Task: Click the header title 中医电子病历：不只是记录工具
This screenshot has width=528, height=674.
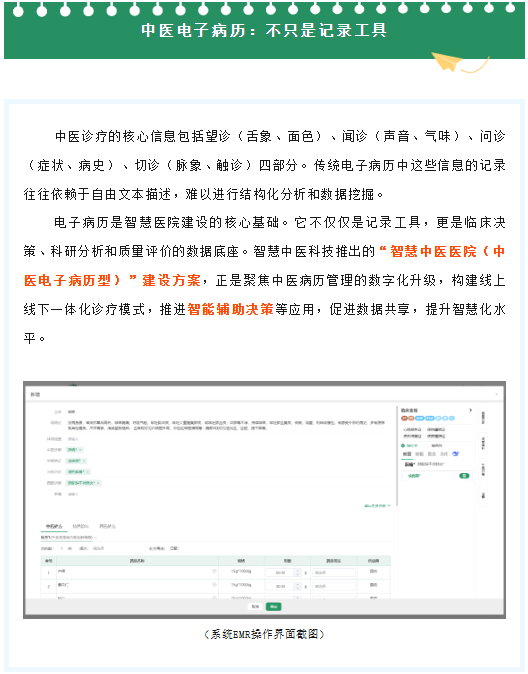Action: point(264,30)
